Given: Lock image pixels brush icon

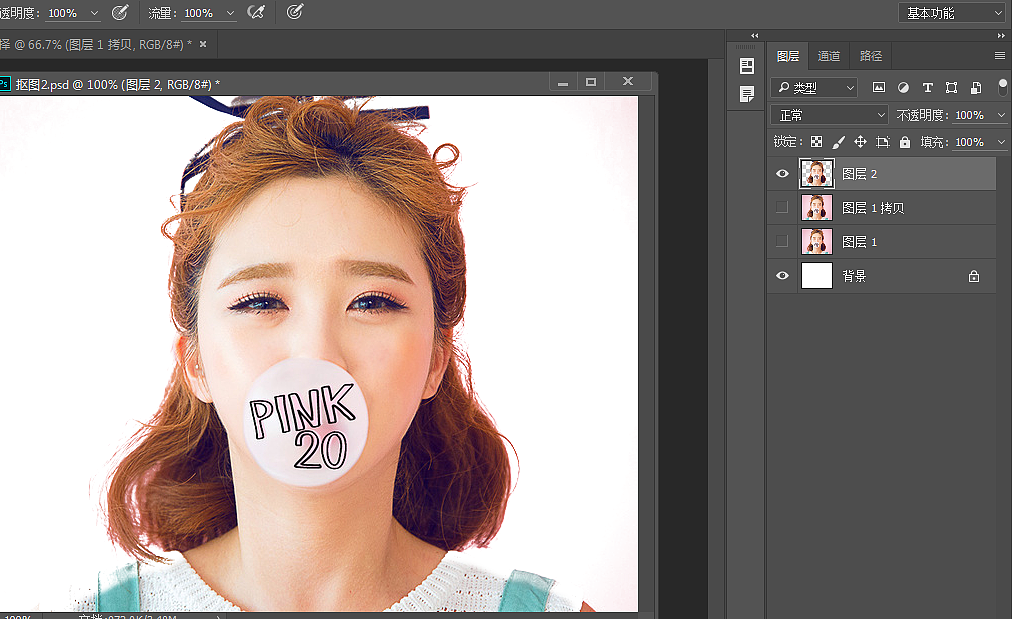Looking at the screenshot, I should [838, 142].
